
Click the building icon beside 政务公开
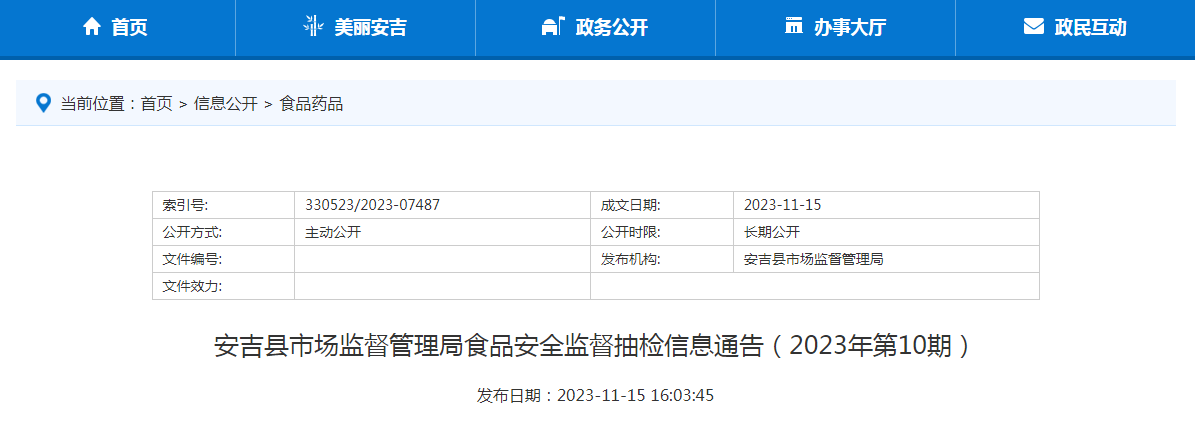point(552,27)
